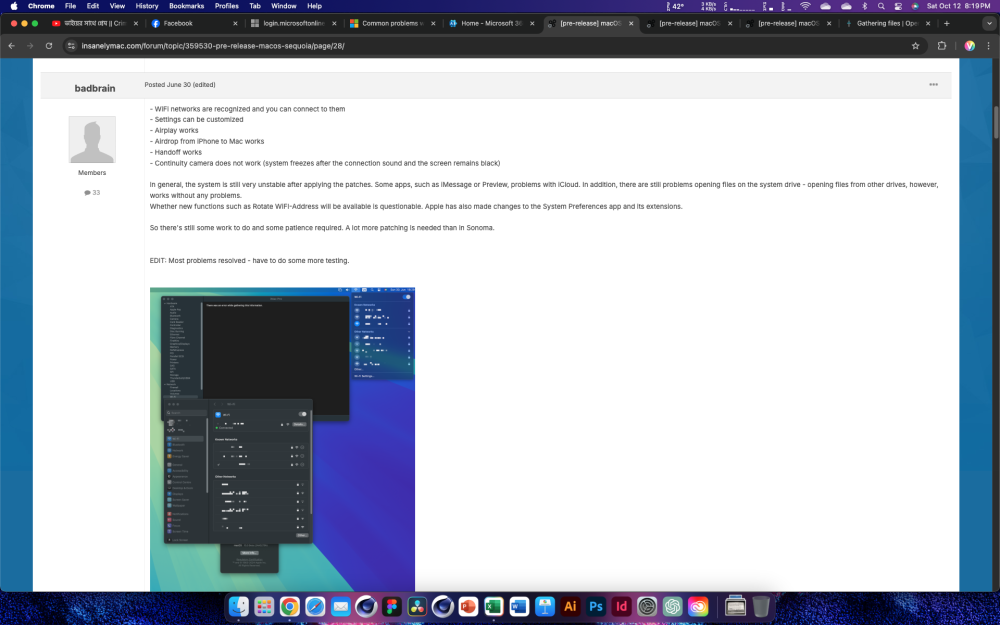Click 'Continuity camera does not work' line
Viewport: 1000px width, 625px height.
pos(325,163)
